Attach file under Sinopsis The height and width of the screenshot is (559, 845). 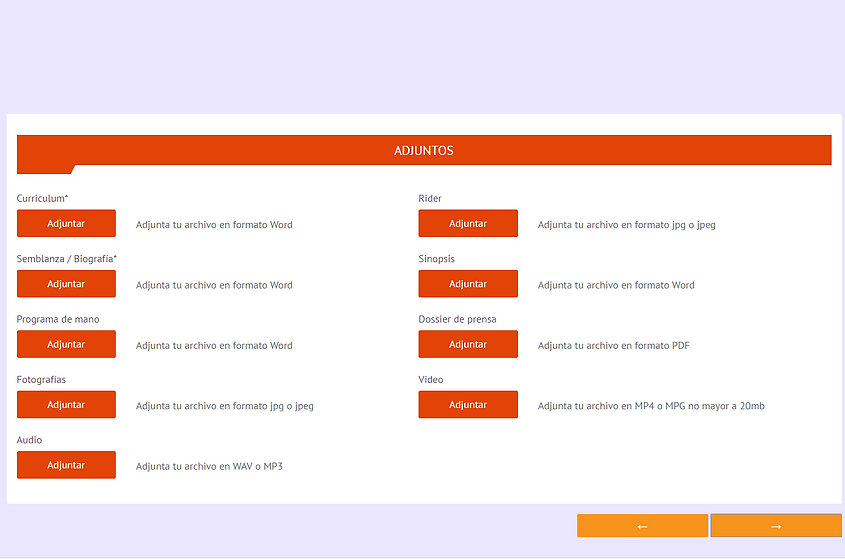coord(468,284)
